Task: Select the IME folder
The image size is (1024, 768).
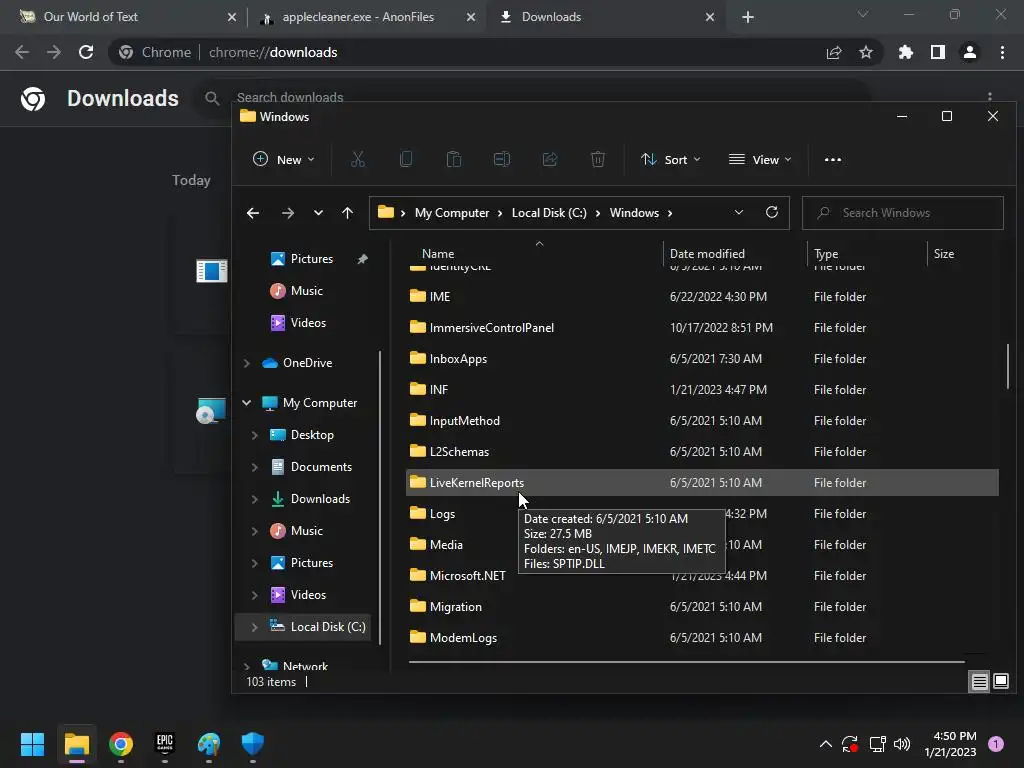Action: 702,296
